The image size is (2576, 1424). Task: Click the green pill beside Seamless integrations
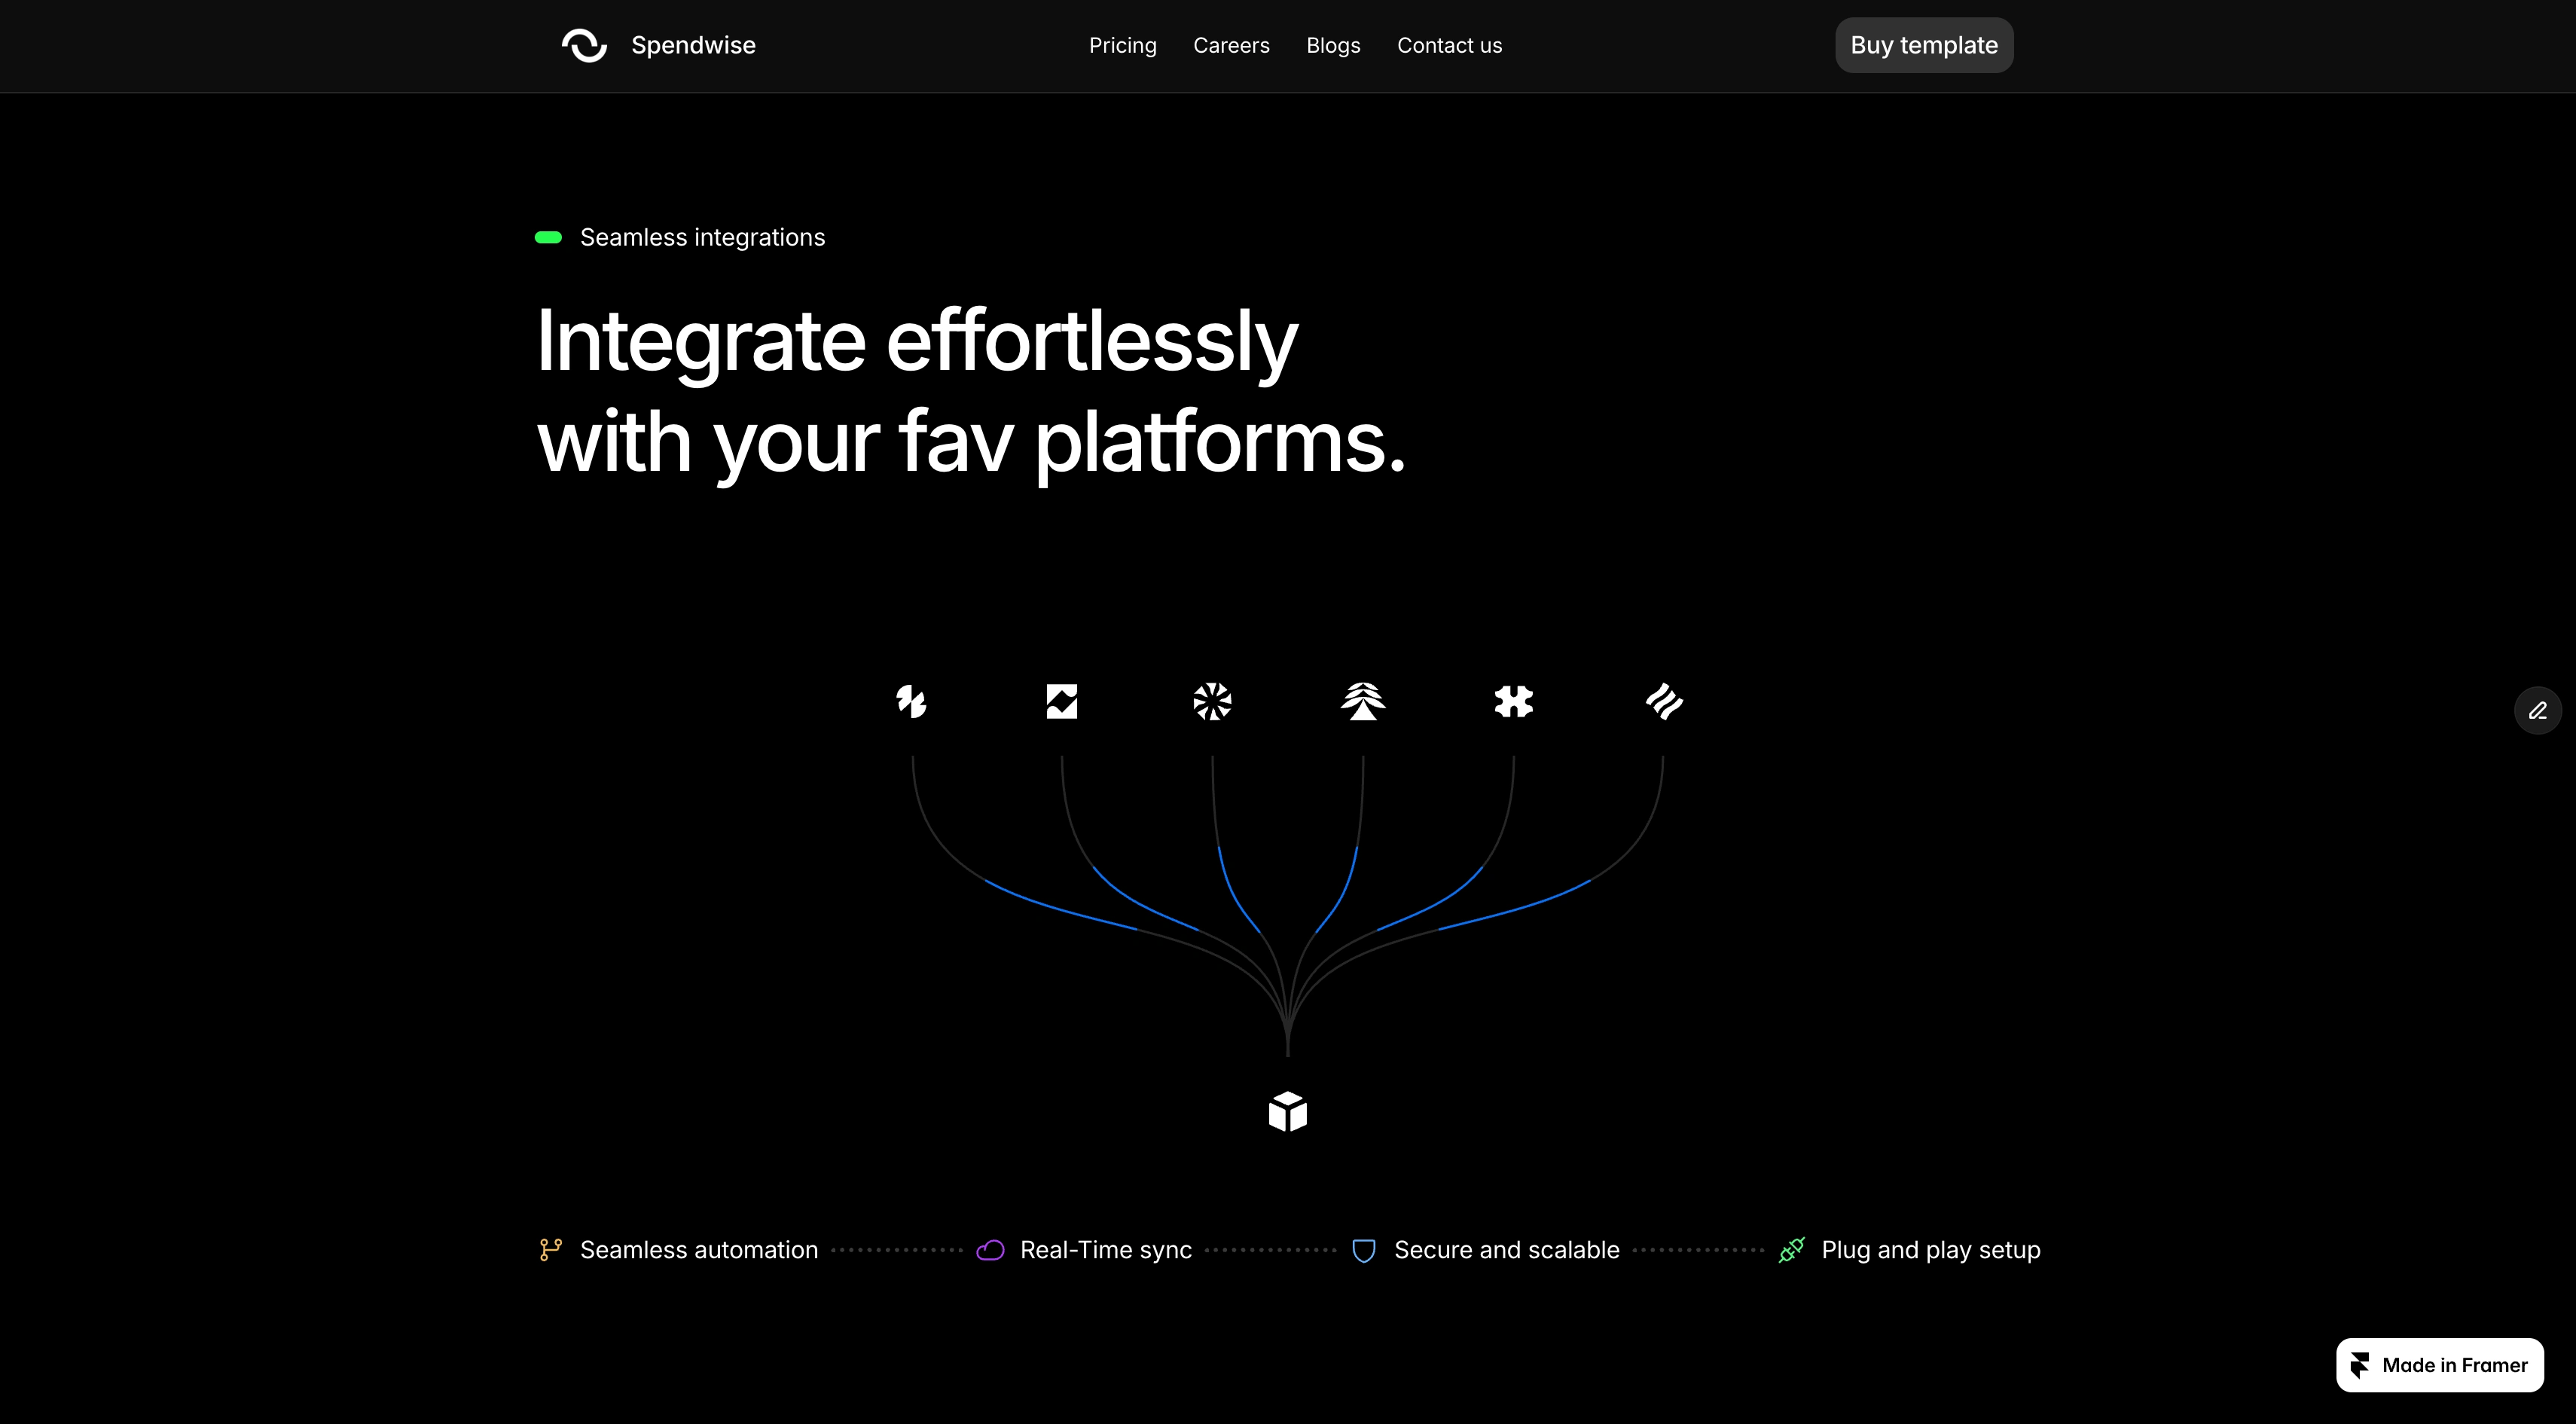(x=548, y=237)
